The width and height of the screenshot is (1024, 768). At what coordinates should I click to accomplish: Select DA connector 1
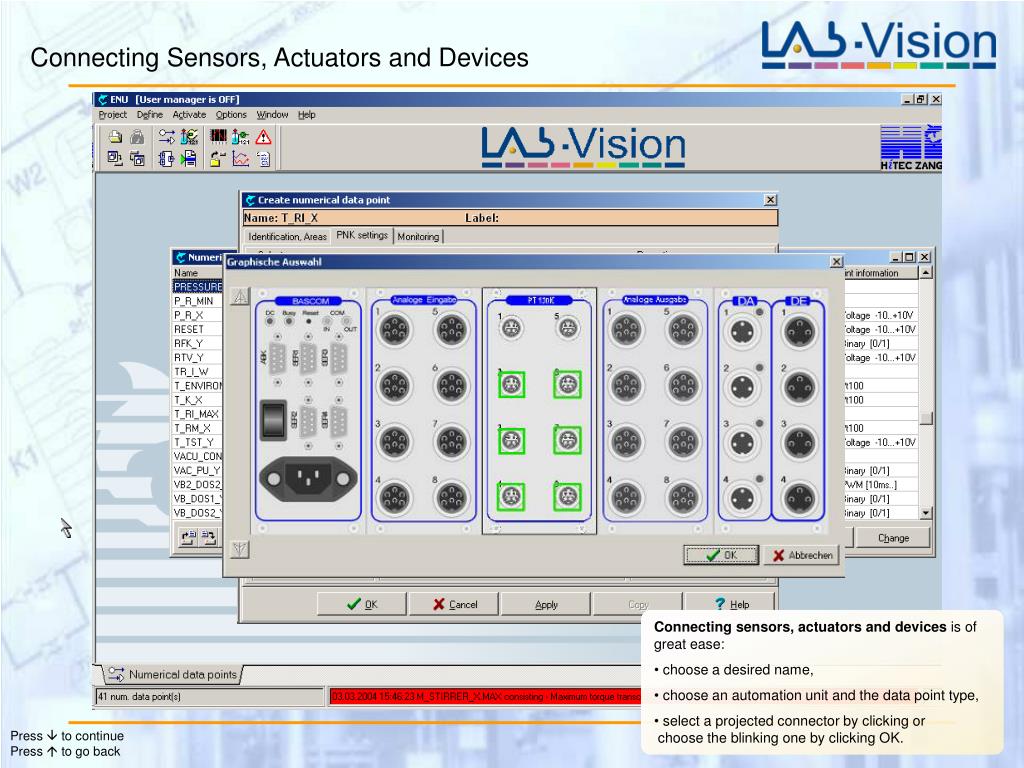point(743,331)
